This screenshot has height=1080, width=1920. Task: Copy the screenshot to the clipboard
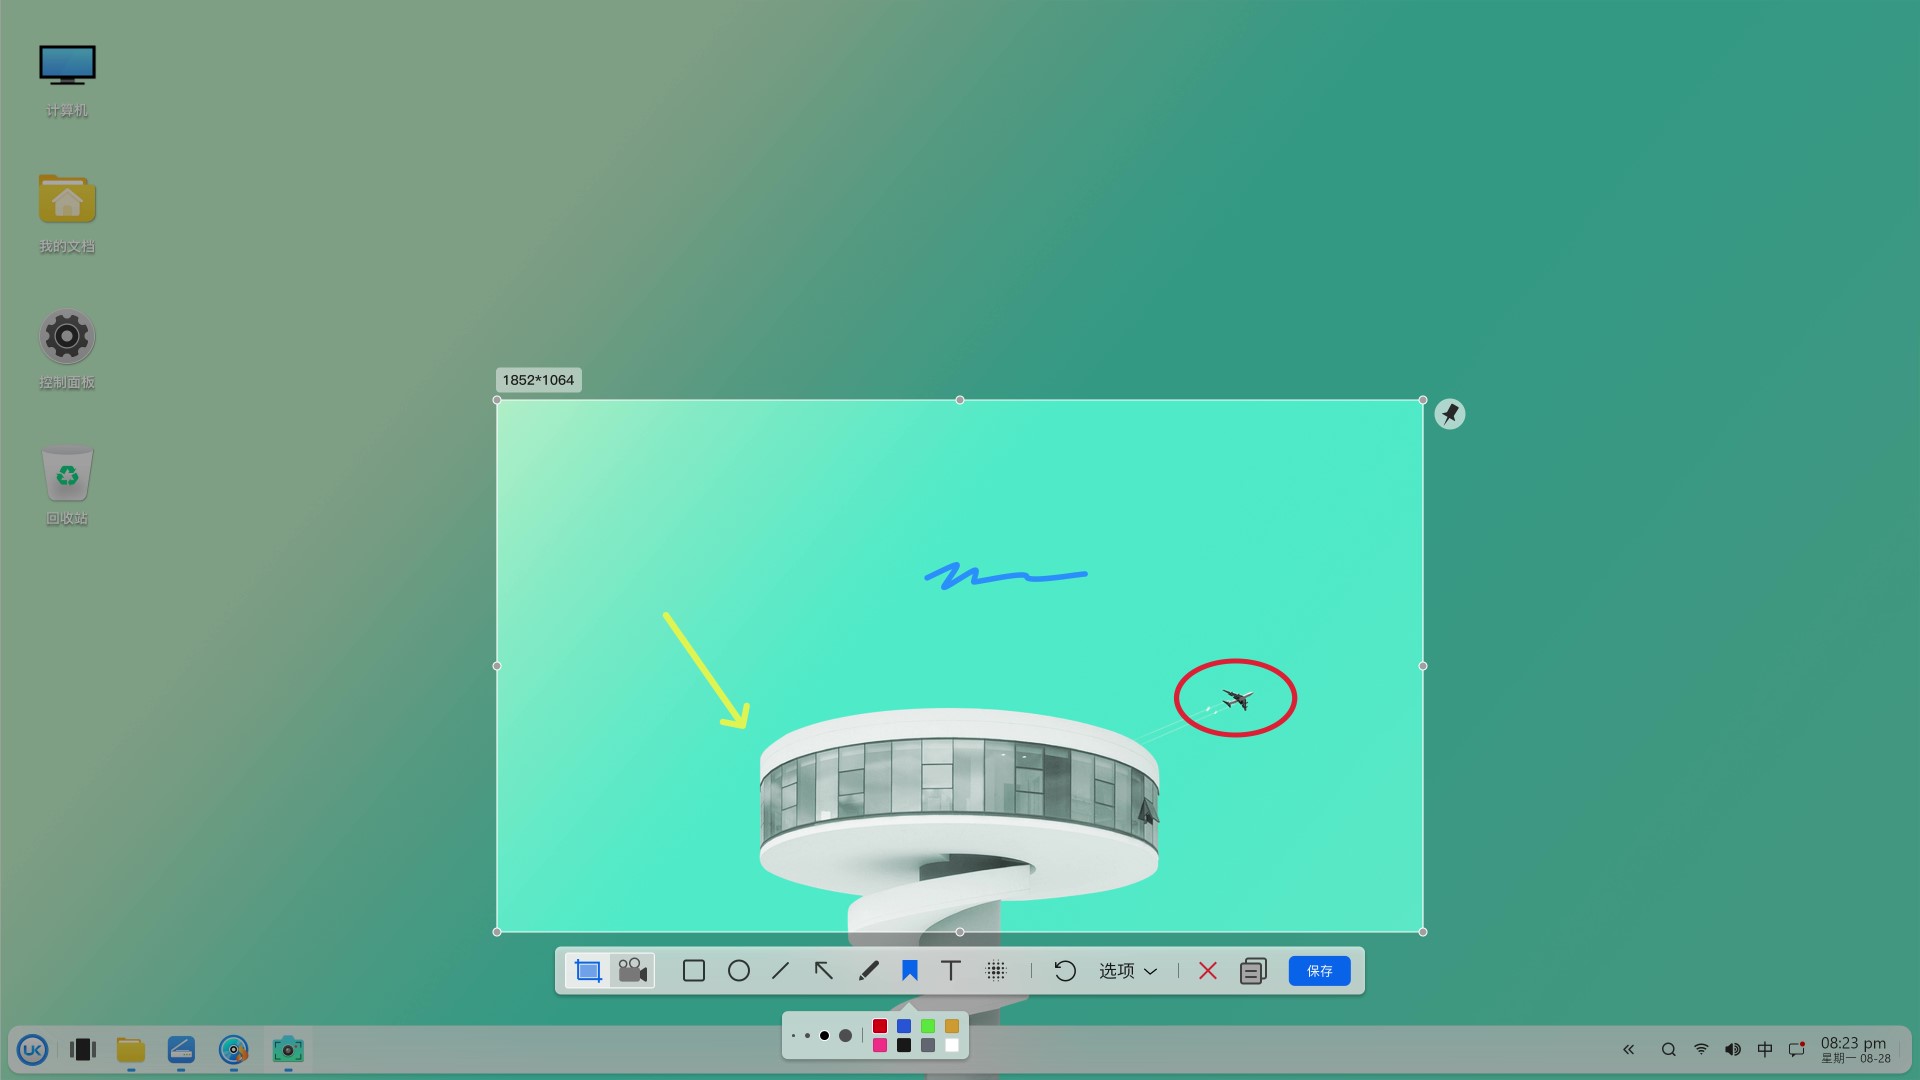tap(1253, 971)
